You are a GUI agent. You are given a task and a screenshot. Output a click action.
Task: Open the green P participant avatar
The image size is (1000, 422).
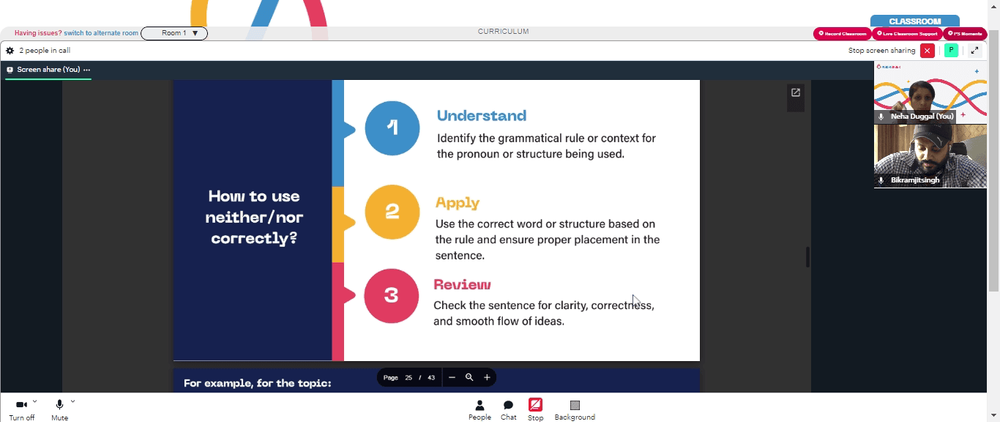[951, 50]
